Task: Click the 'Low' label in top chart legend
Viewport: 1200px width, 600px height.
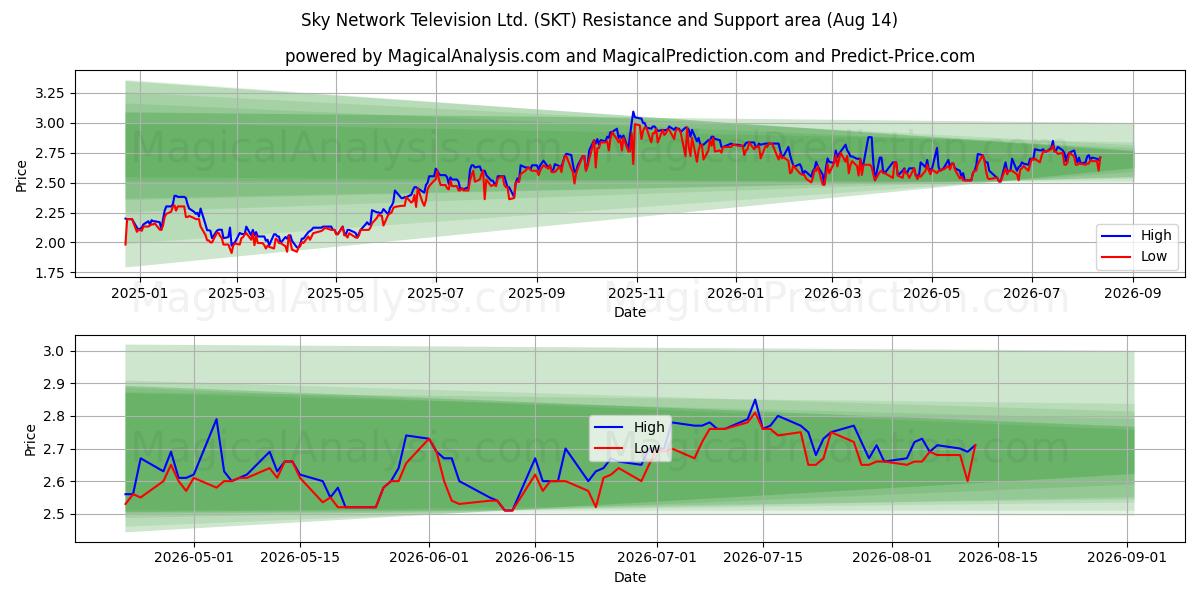Action: [x=1154, y=257]
